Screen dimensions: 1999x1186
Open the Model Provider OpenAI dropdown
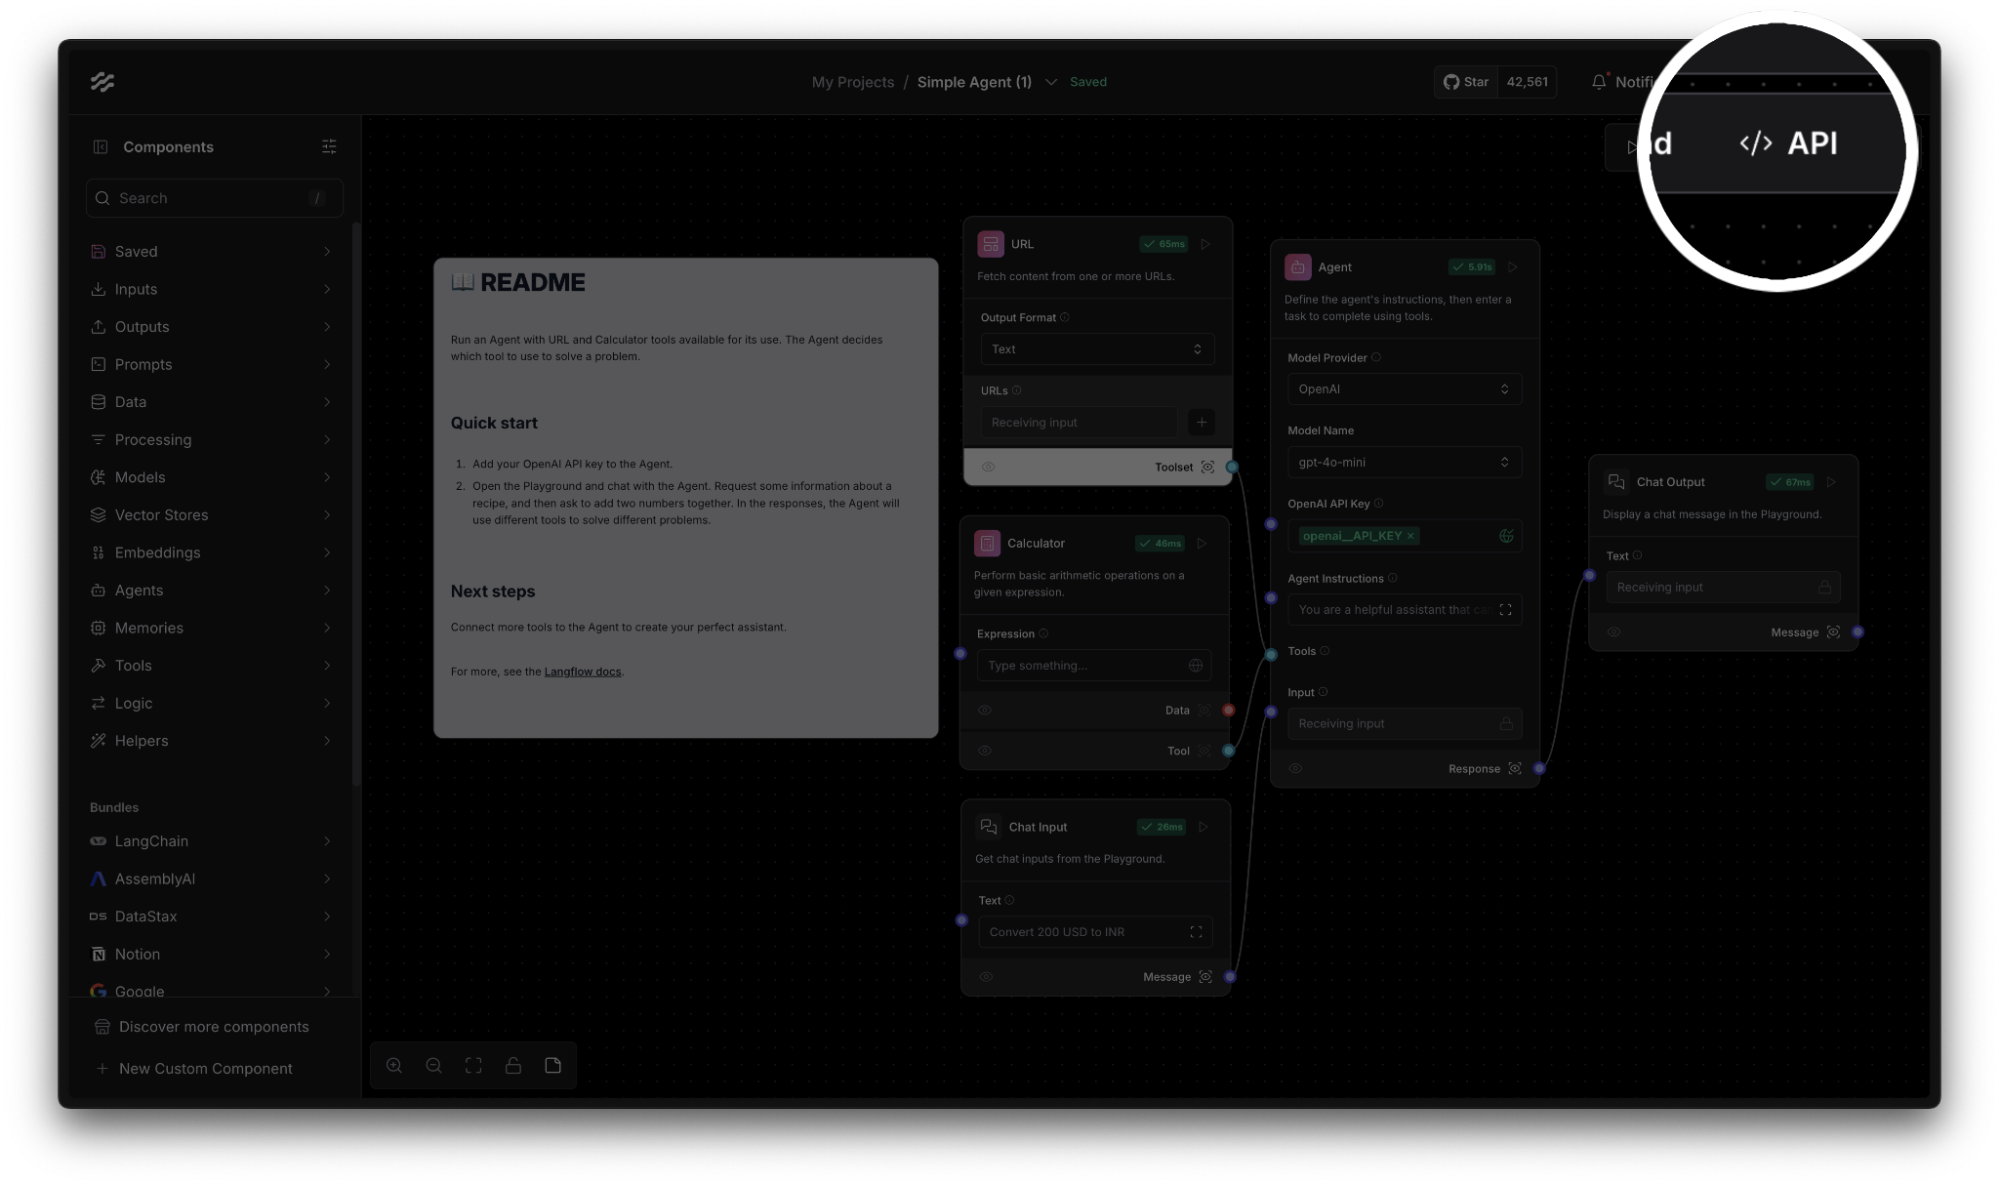pyautogui.click(x=1404, y=389)
